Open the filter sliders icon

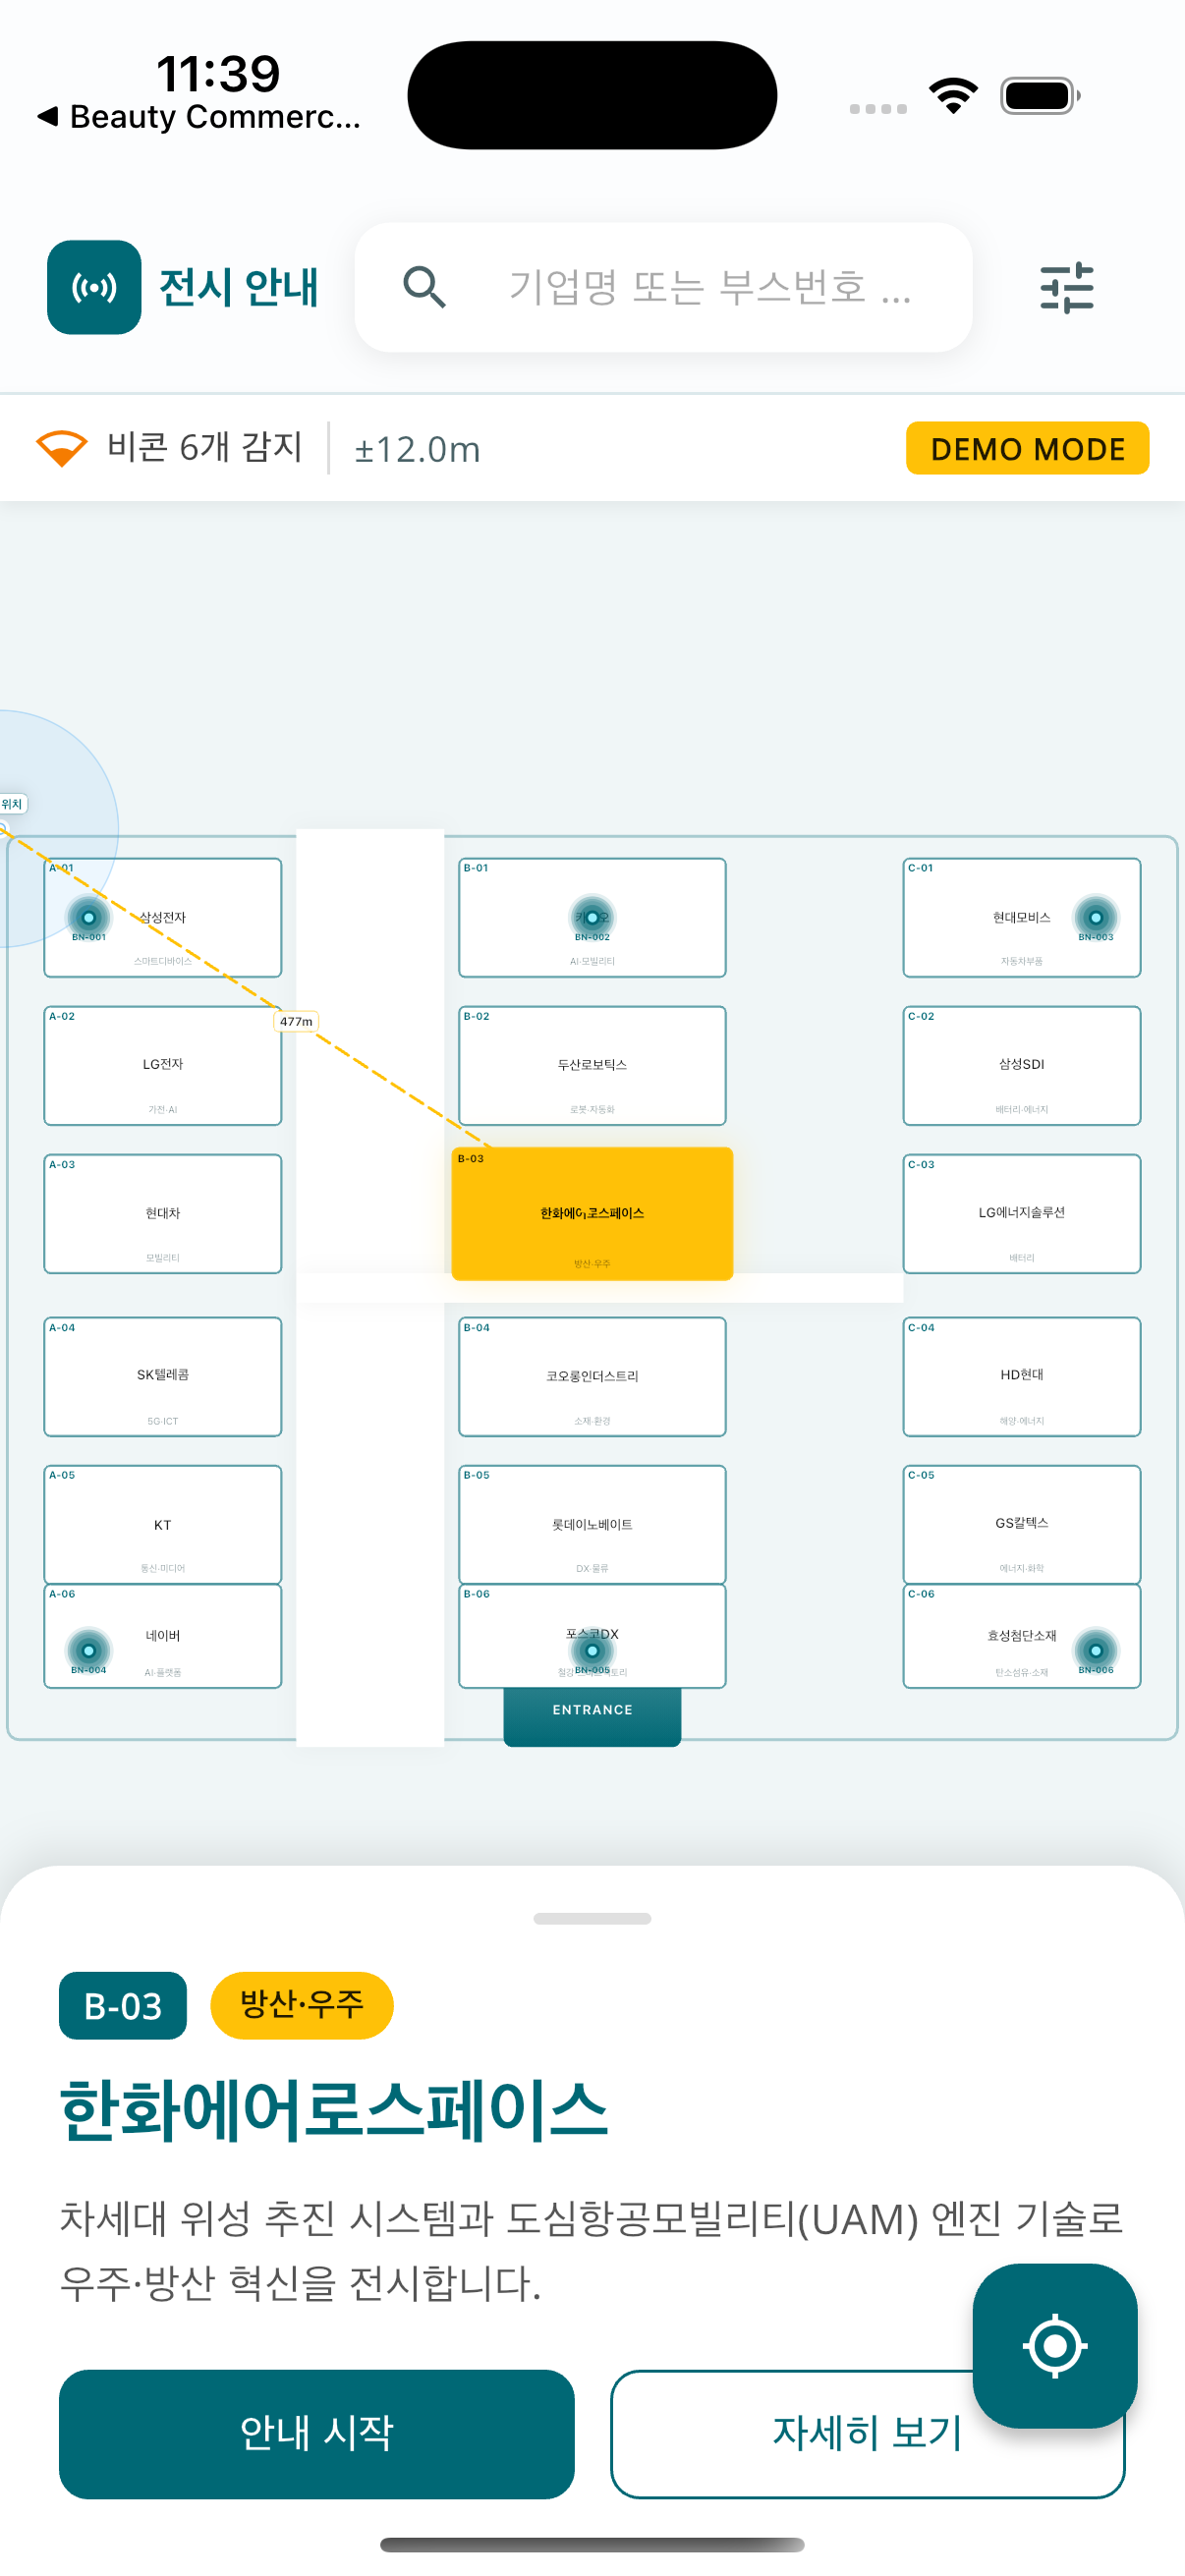pos(1066,287)
